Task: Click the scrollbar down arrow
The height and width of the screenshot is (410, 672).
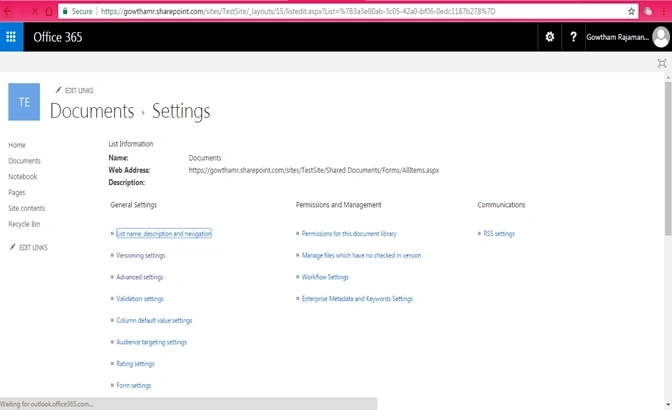Action: [668, 404]
